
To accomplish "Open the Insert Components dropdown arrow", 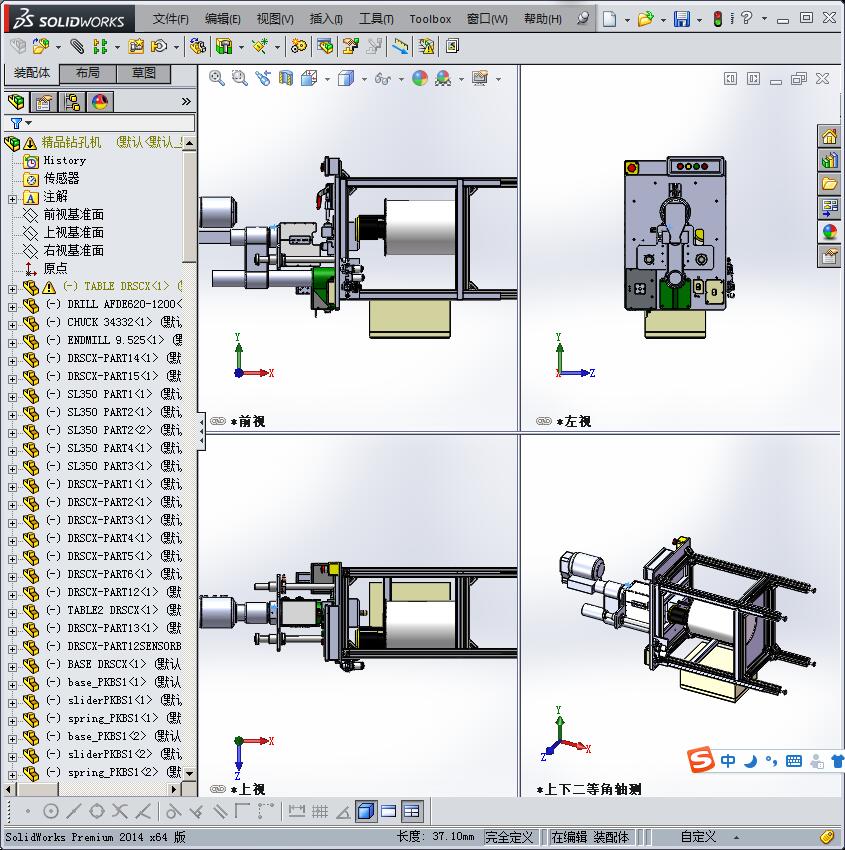I will [x=58, y=48].
